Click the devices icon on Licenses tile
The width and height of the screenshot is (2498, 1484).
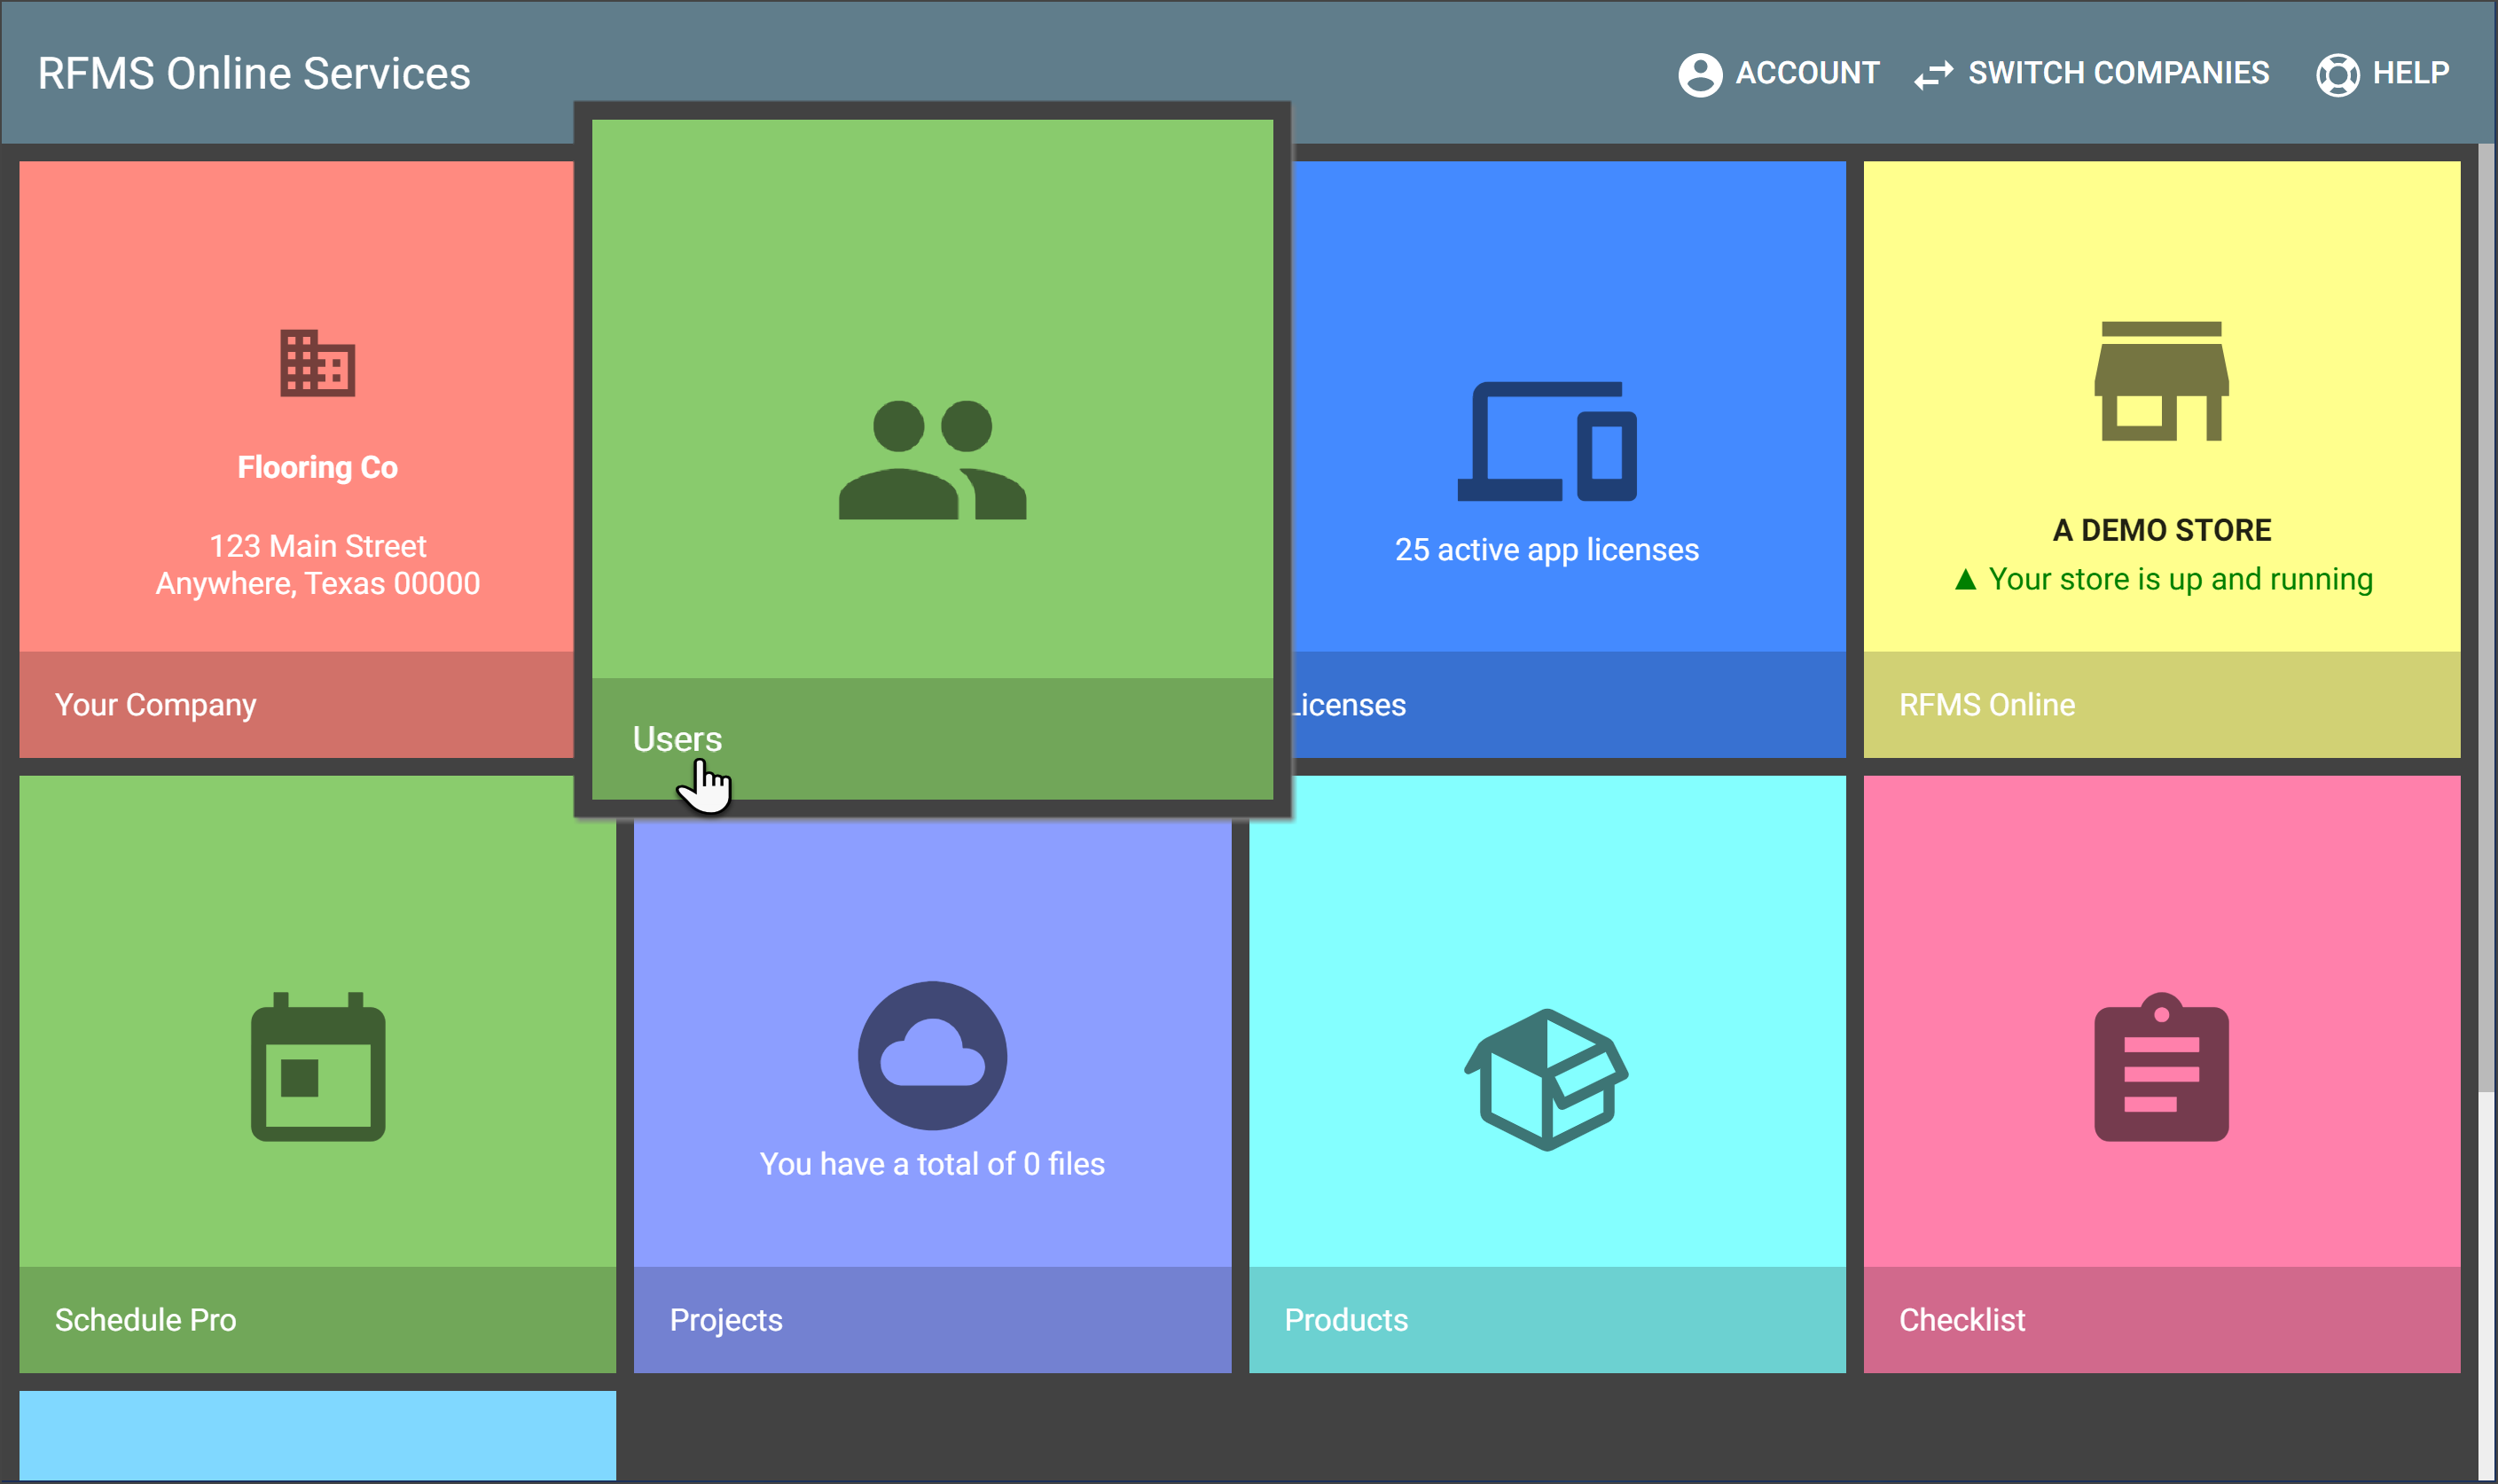pyautogui.click(x=1546, y=441)
